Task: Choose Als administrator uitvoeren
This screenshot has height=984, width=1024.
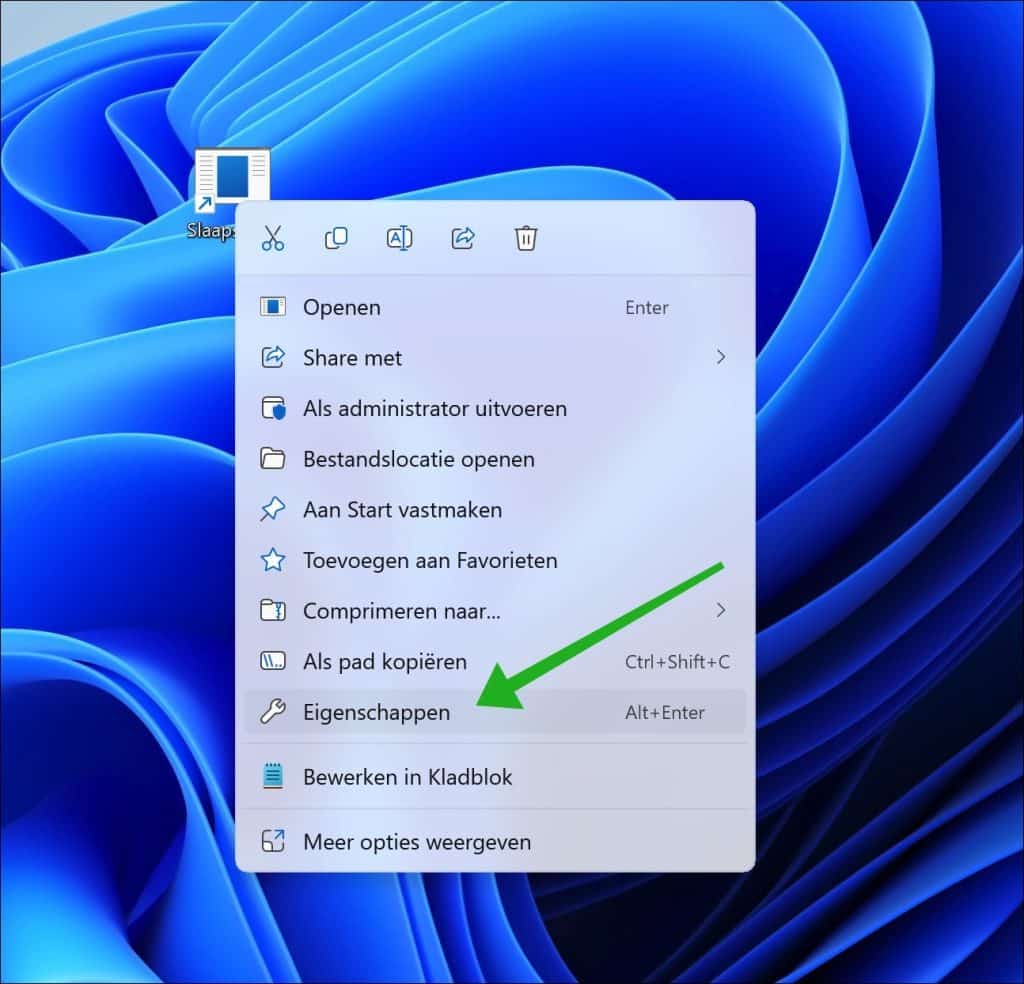Action: click(x=495, y=408)
